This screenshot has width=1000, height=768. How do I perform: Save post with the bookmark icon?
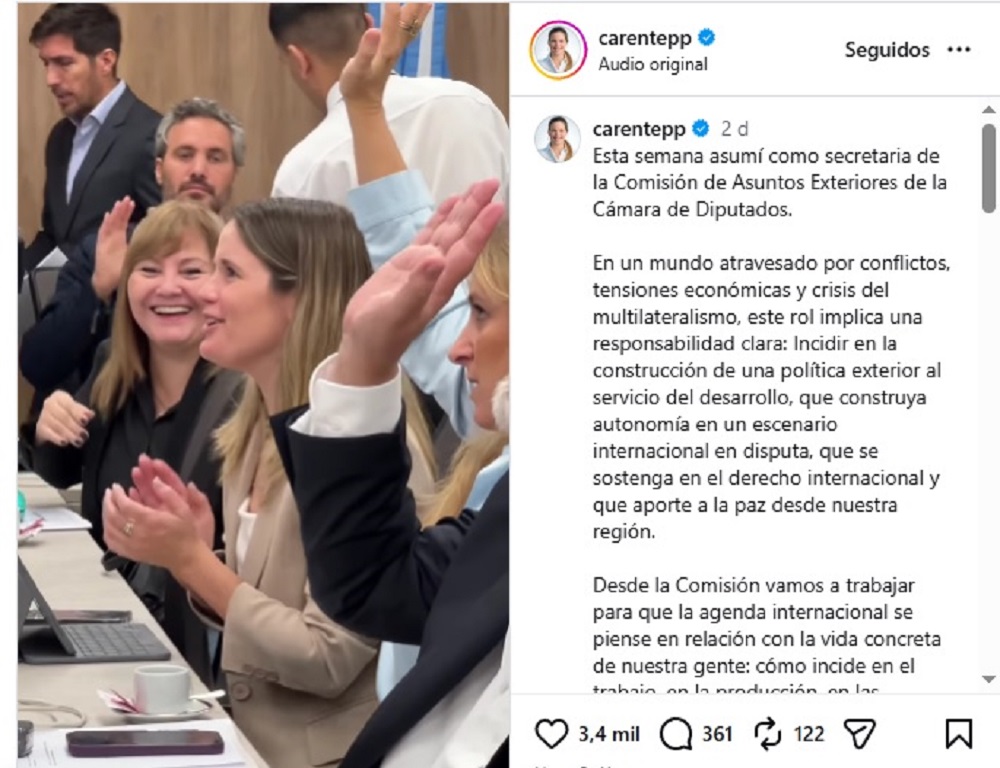pos(959,734)
